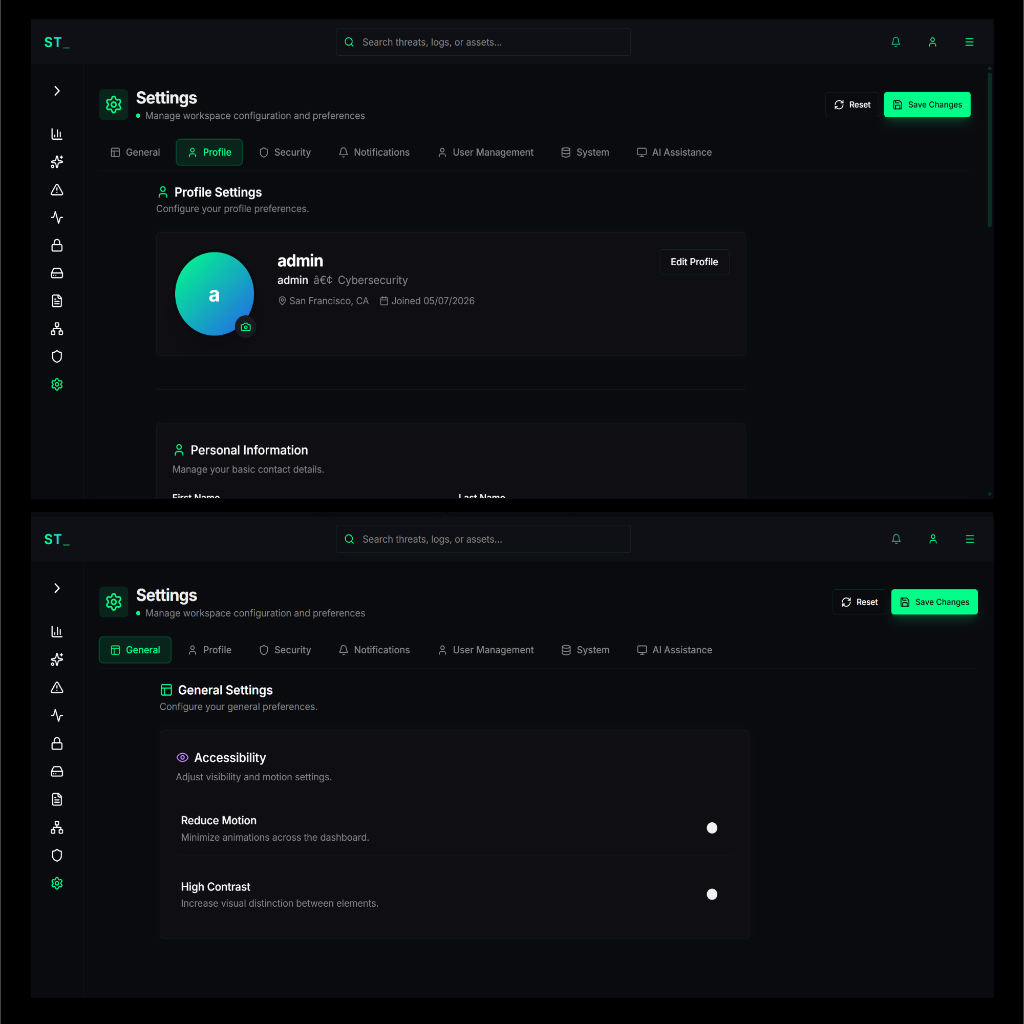
Task: Open the bar chart sidebar icon in the General view
Action: pos(57,632)
